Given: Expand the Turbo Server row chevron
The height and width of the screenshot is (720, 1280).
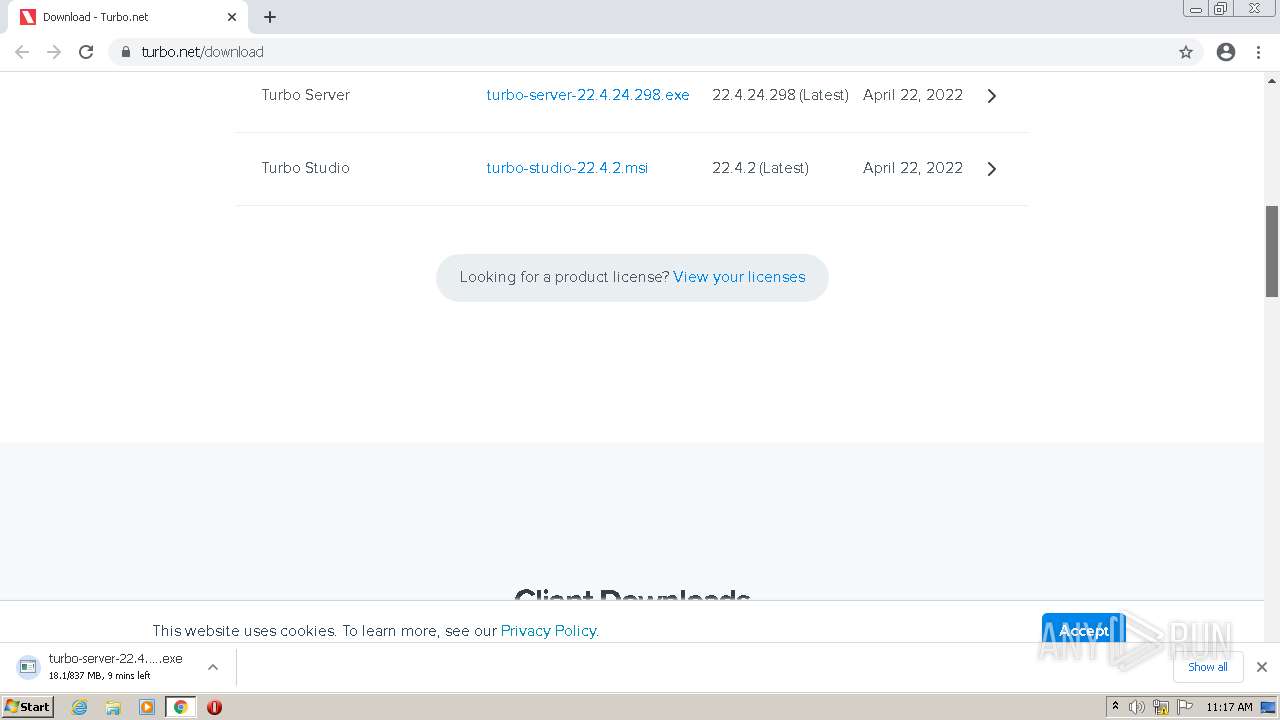Looking at the screenshot, I should 992,96.
